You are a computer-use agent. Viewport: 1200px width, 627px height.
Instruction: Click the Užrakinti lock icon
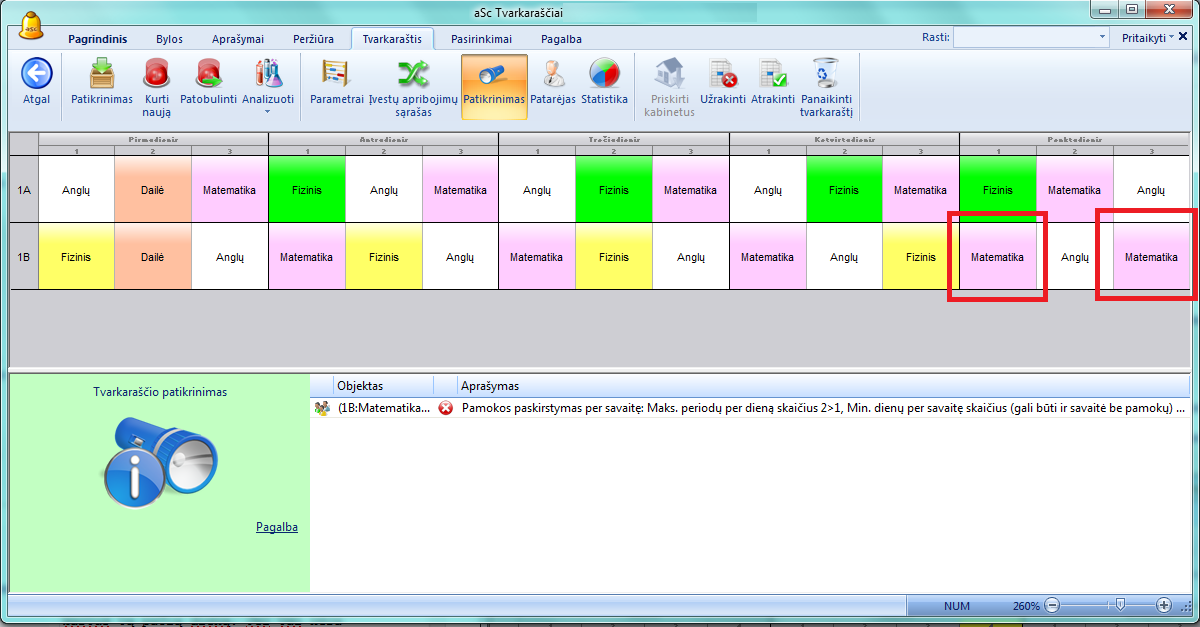point(722,74)
